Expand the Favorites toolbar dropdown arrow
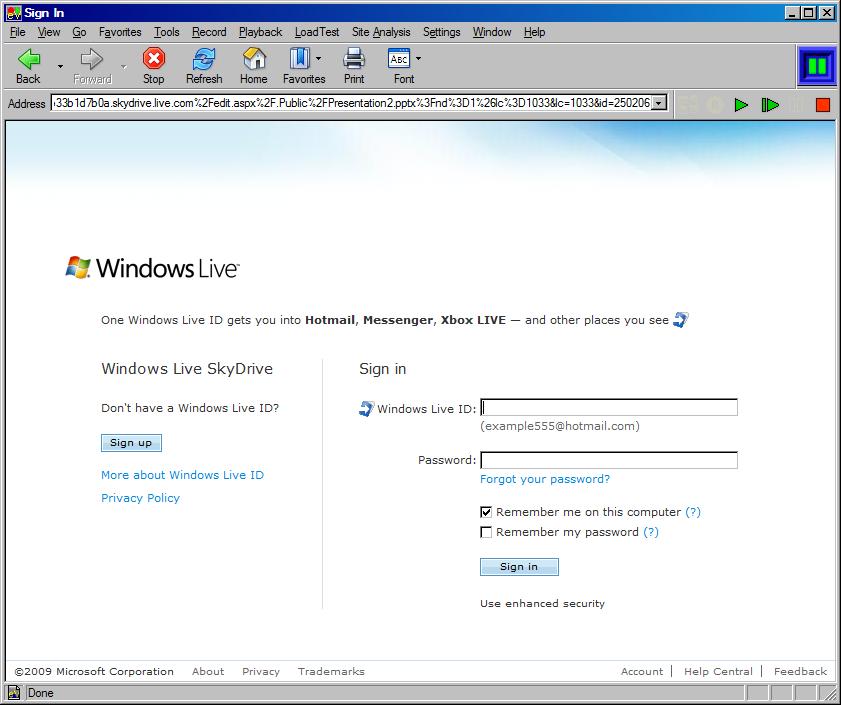The height and width of the screenshot is (705, 841). (319, 58)
